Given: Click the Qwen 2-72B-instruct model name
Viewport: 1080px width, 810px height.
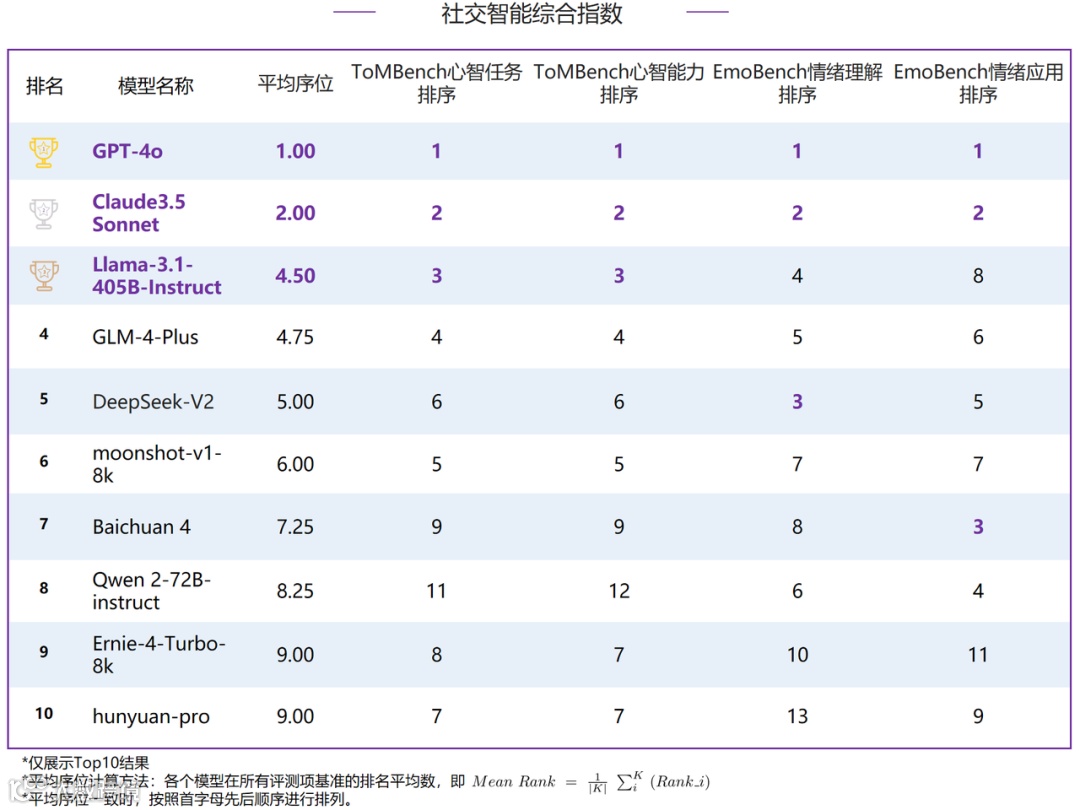Looking at the screenshot, I should (x=152, y=590).
